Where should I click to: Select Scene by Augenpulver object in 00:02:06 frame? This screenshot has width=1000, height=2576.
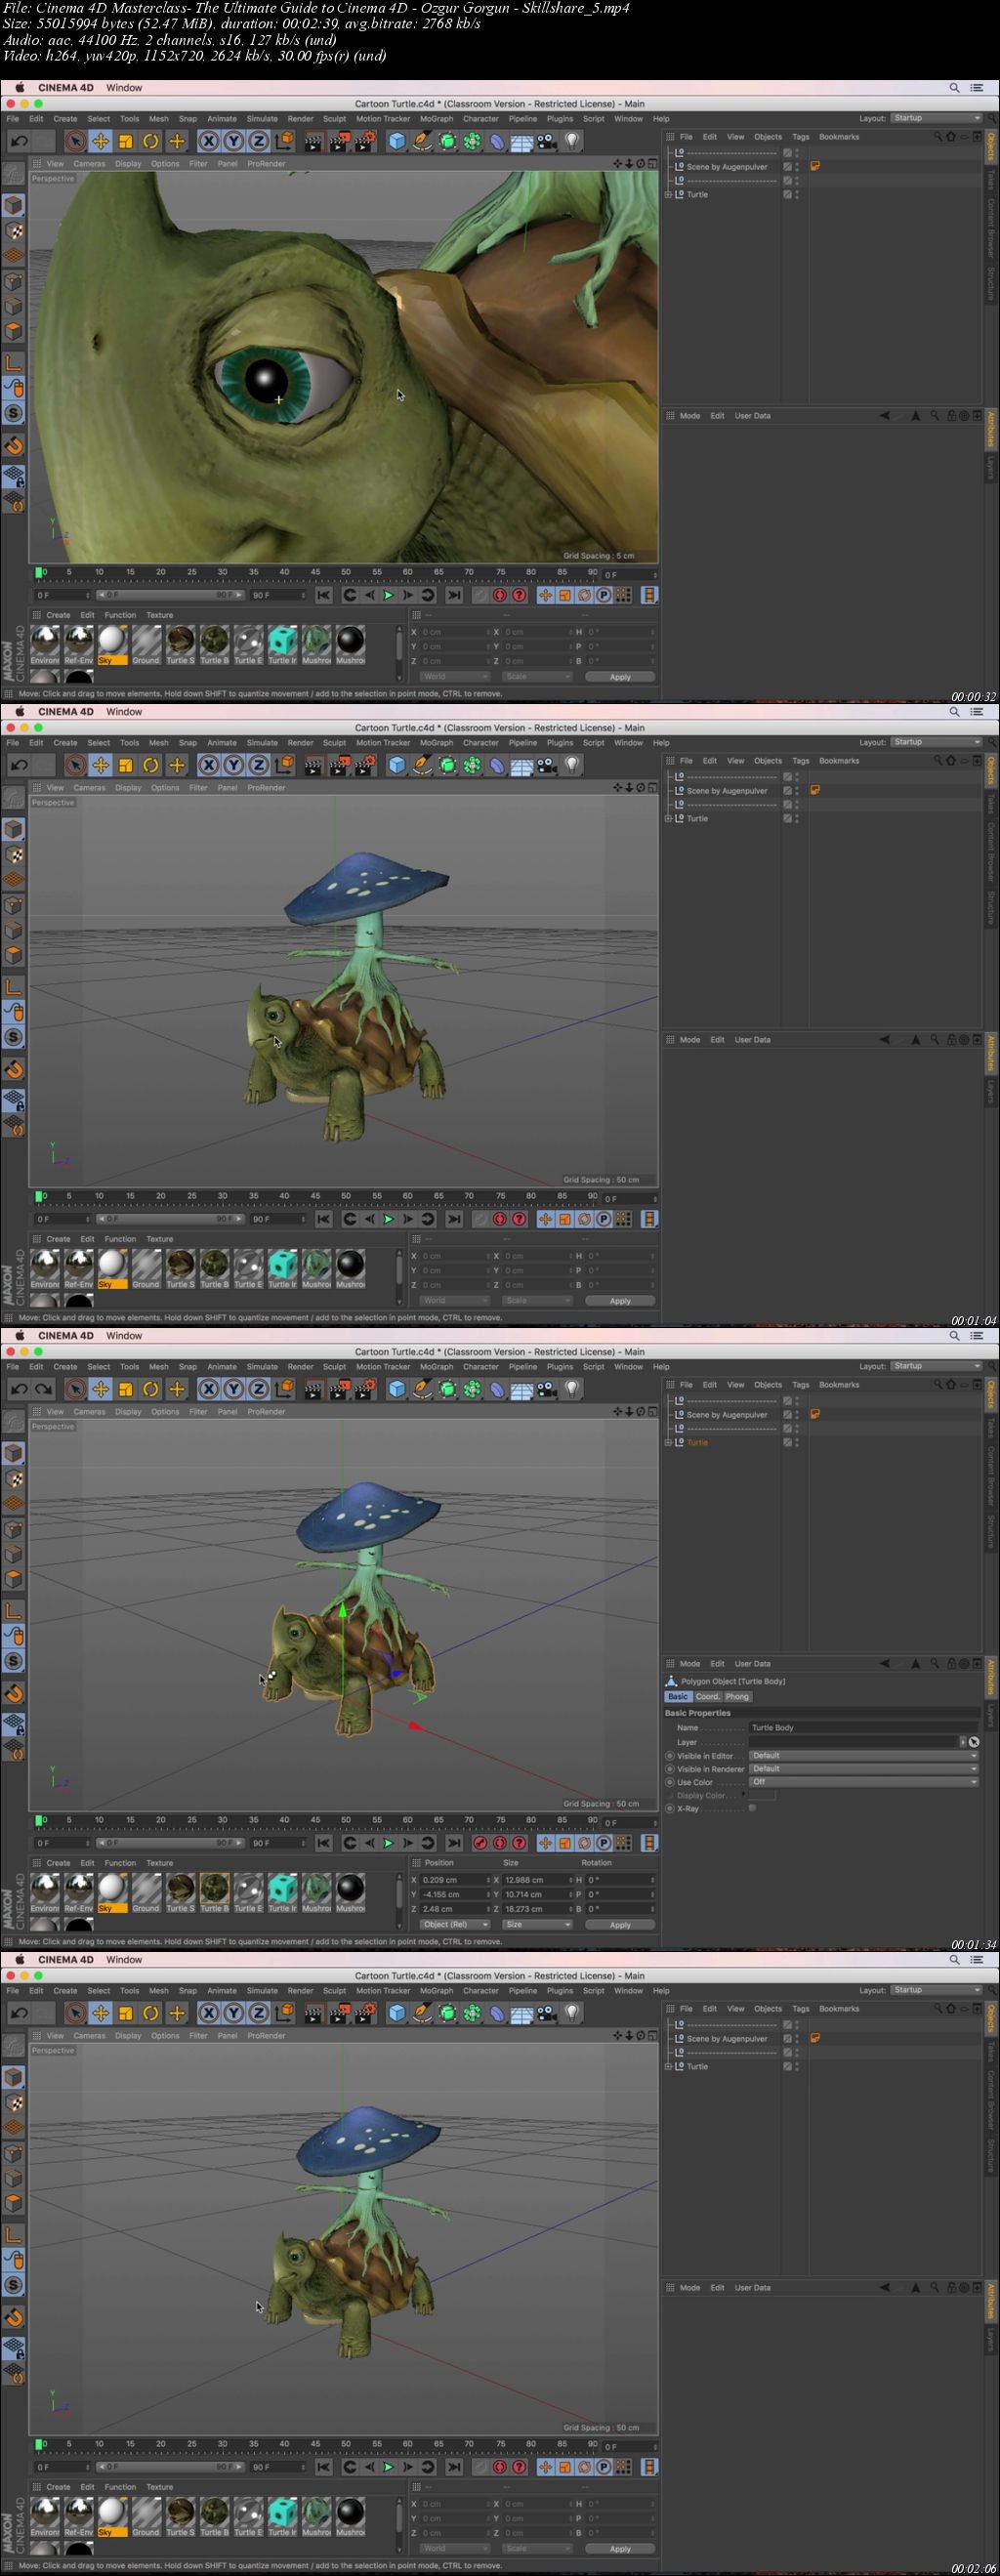point(727,2039)
